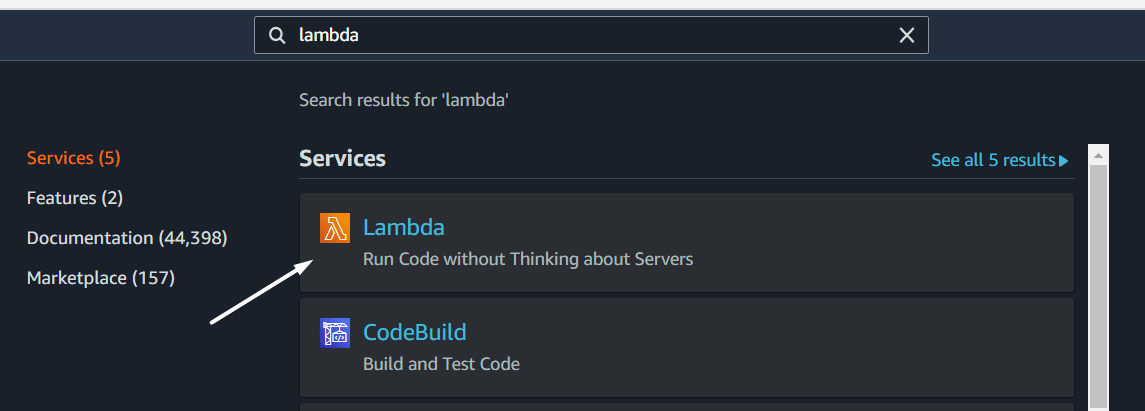
Task: Focus the search field containing lambda
Action: click(x=591, y=35)
